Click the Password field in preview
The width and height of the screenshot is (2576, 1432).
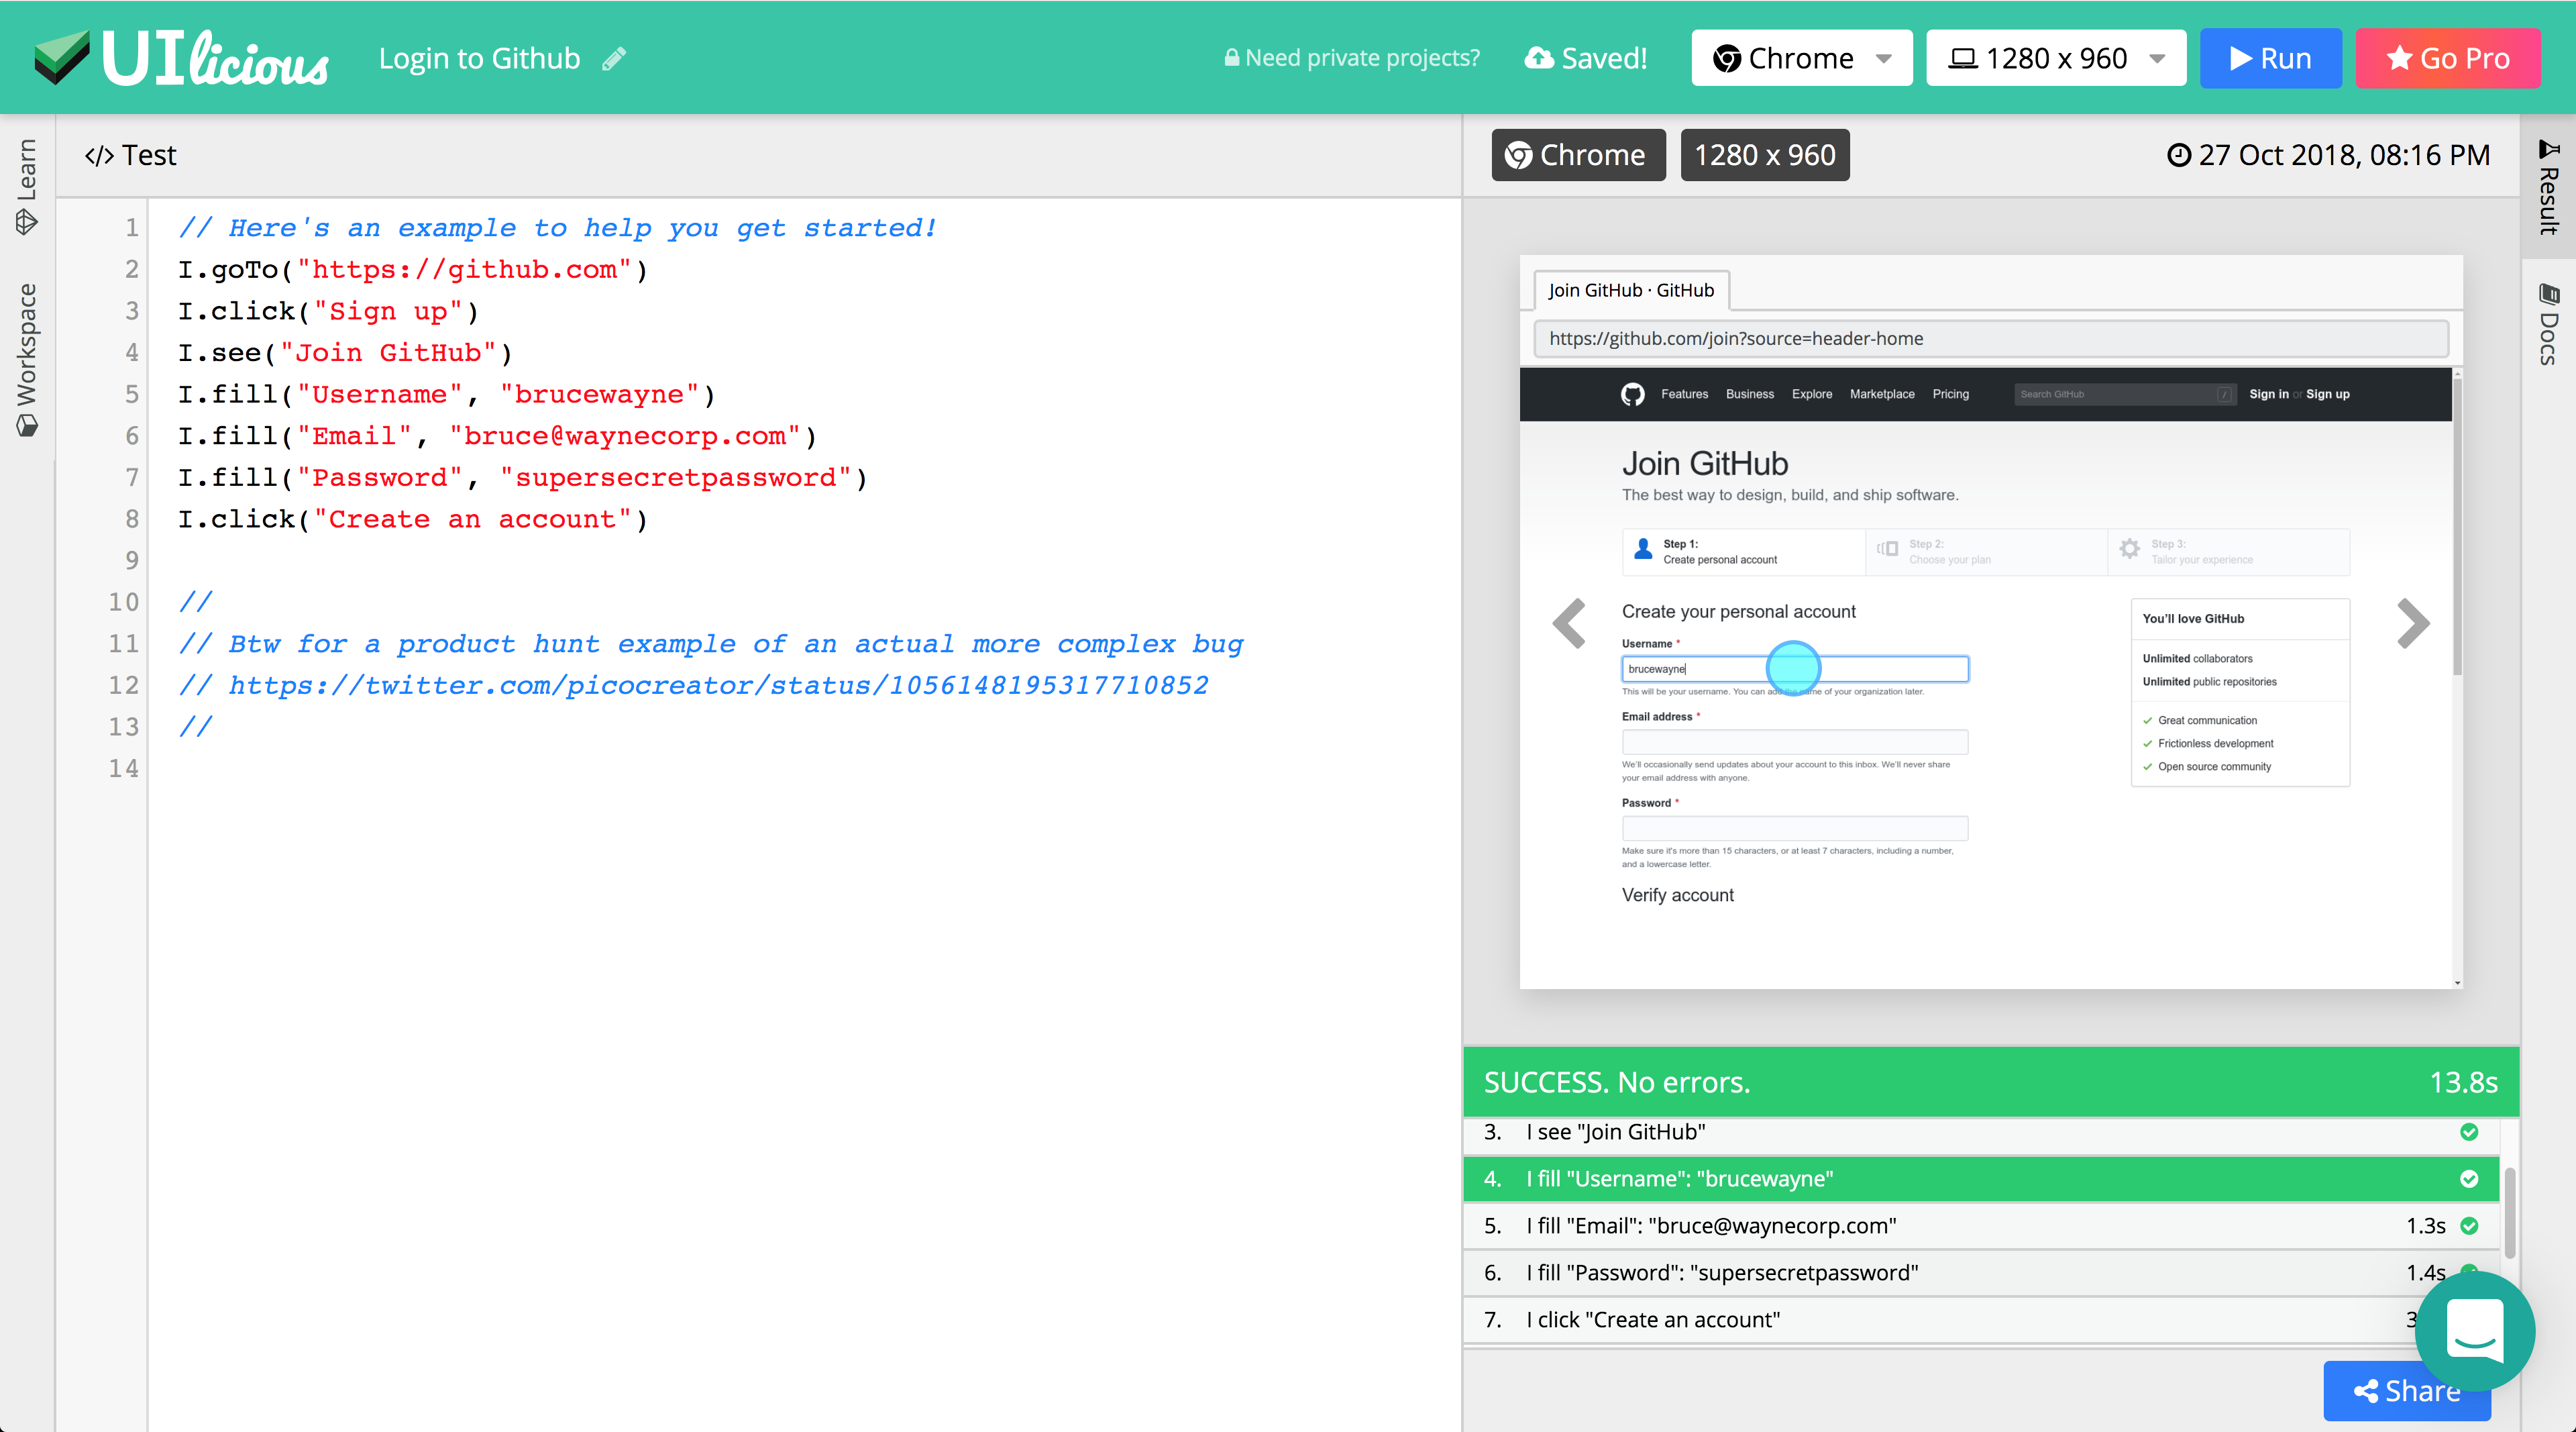click(x=1795, y=828)
